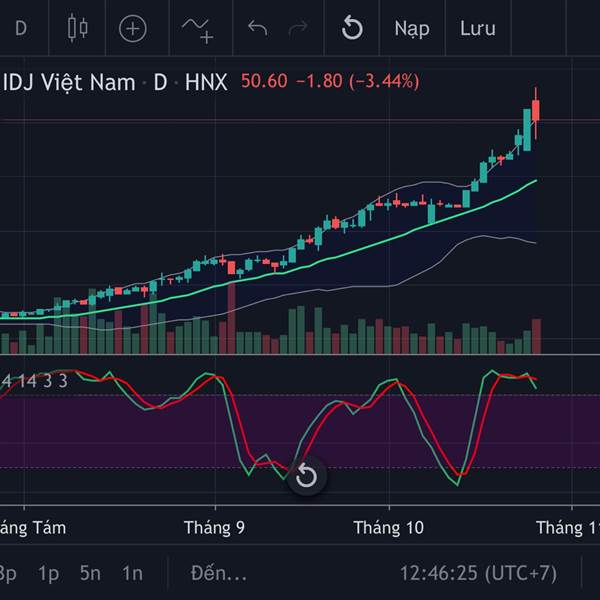Screen dimensions: 600x600
Task: Click the last red volume bar
Action: click(x=536, y=336)
